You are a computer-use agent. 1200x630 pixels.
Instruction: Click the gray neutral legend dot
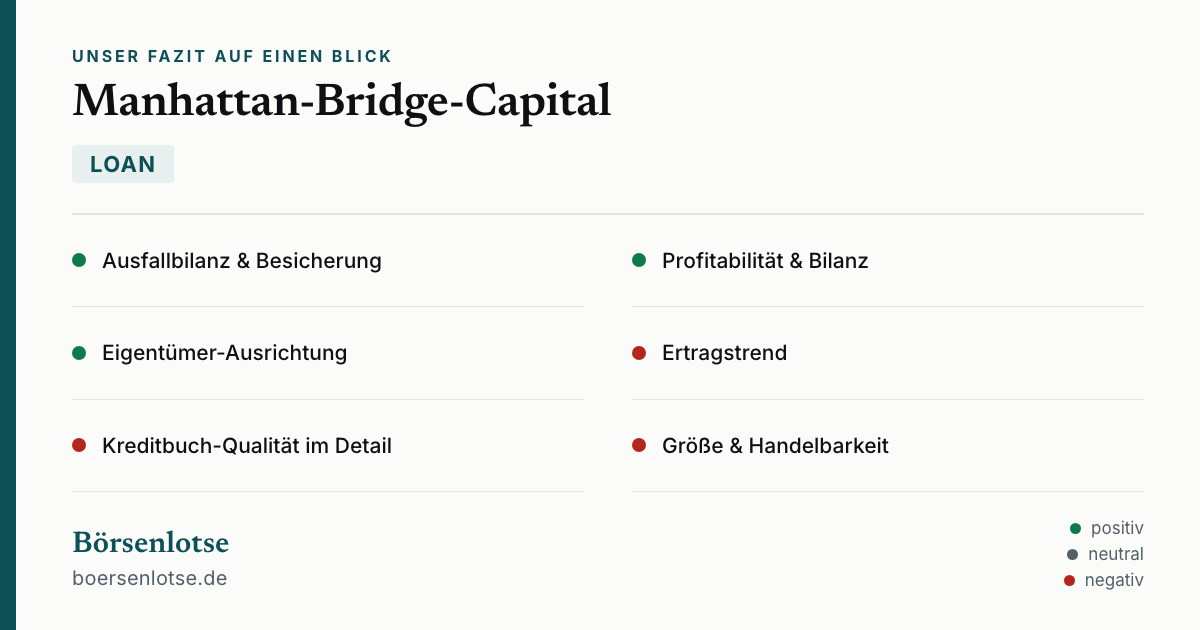pos(1073,554)
